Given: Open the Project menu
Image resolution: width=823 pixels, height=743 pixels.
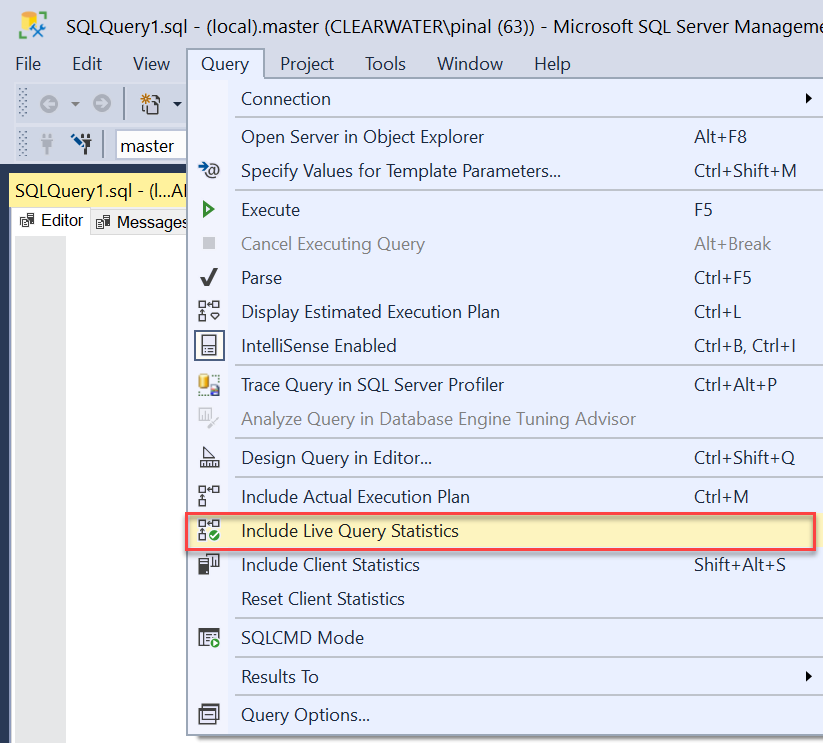Looking at the screenshot, I should (307, 64).
